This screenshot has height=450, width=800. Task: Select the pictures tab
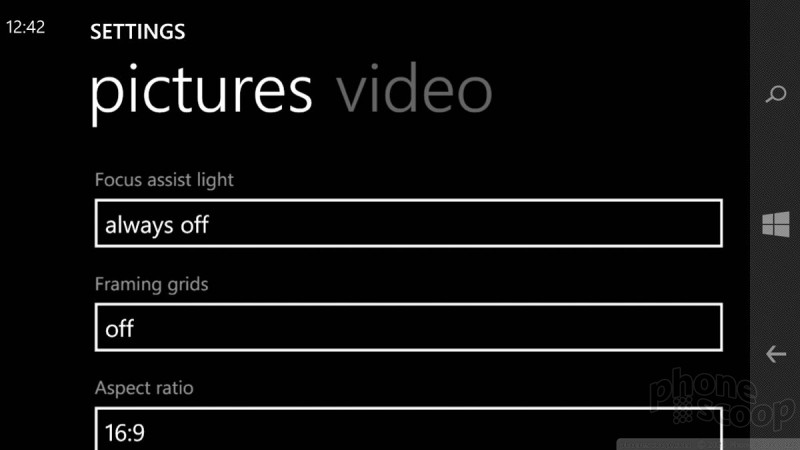click(201, 93)
